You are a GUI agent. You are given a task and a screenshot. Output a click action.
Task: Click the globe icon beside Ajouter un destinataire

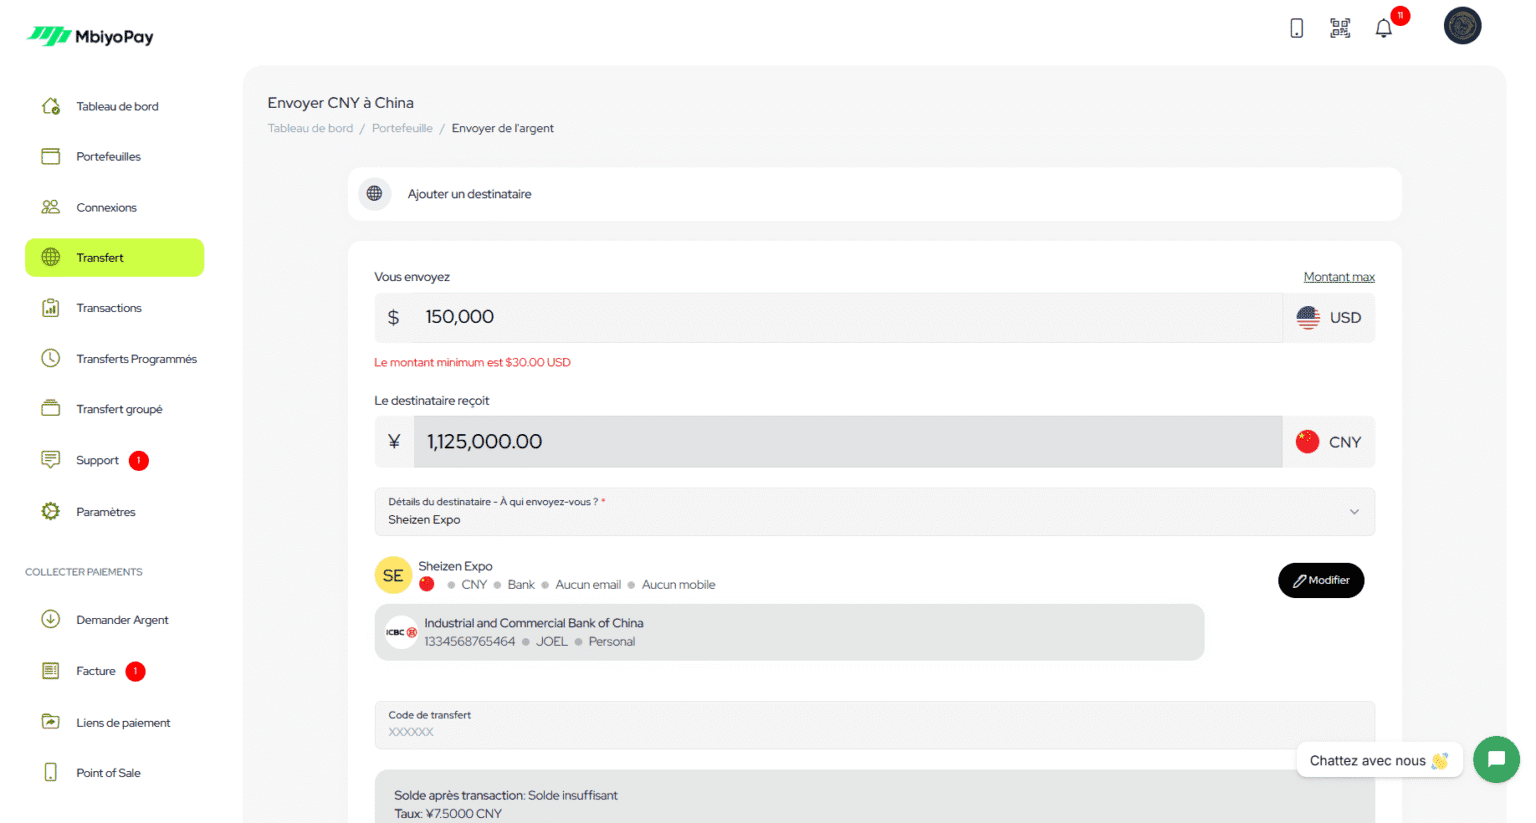(x=374, y=194)
